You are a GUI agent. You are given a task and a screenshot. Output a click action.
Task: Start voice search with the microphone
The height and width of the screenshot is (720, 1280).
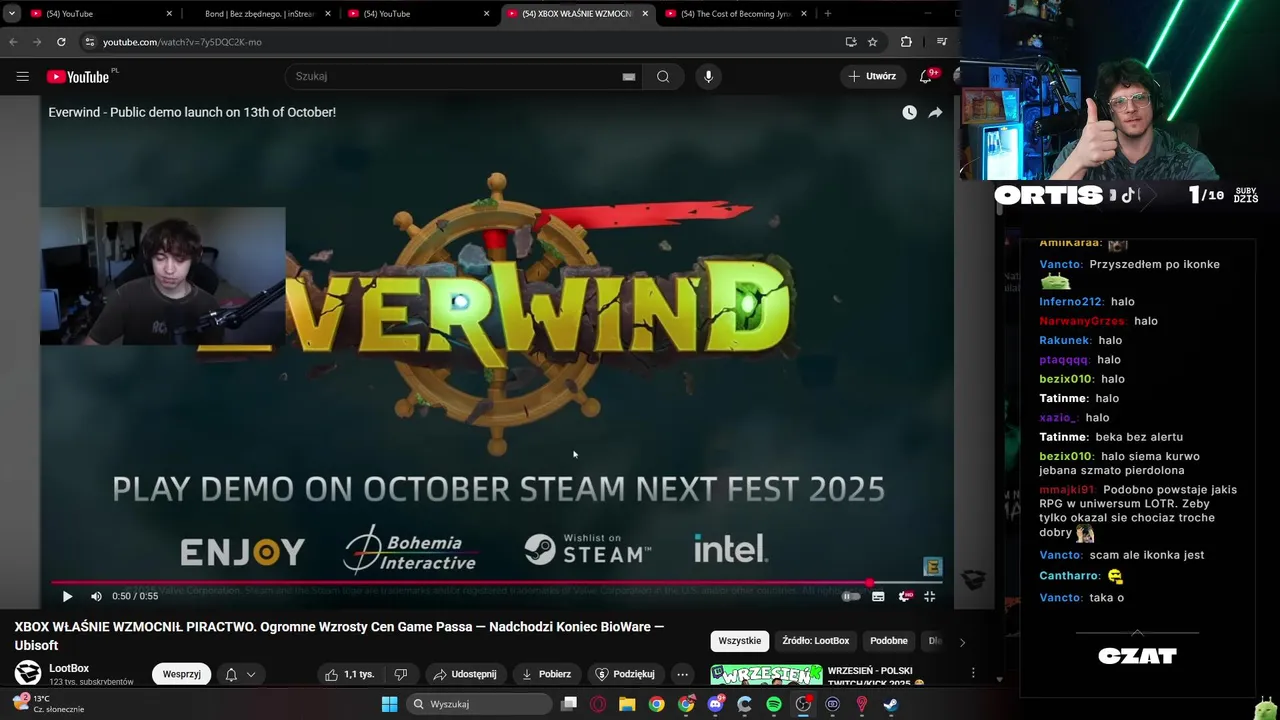(708, 77)
